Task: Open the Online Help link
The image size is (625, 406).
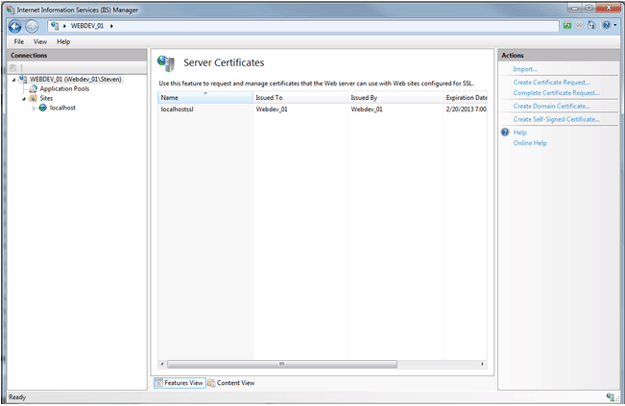Action: (x=530, y=143)
